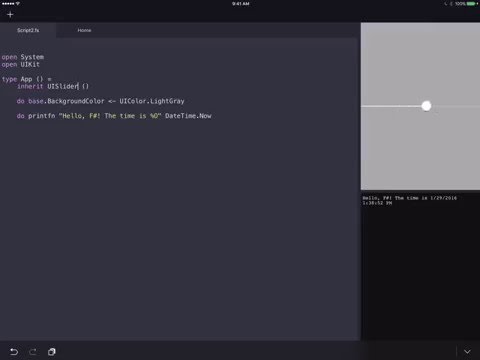Redo the last undone edit
Image resolution: width=480 pixels, height=360 pixels.
pyautogui.click(x=33, y=352)
